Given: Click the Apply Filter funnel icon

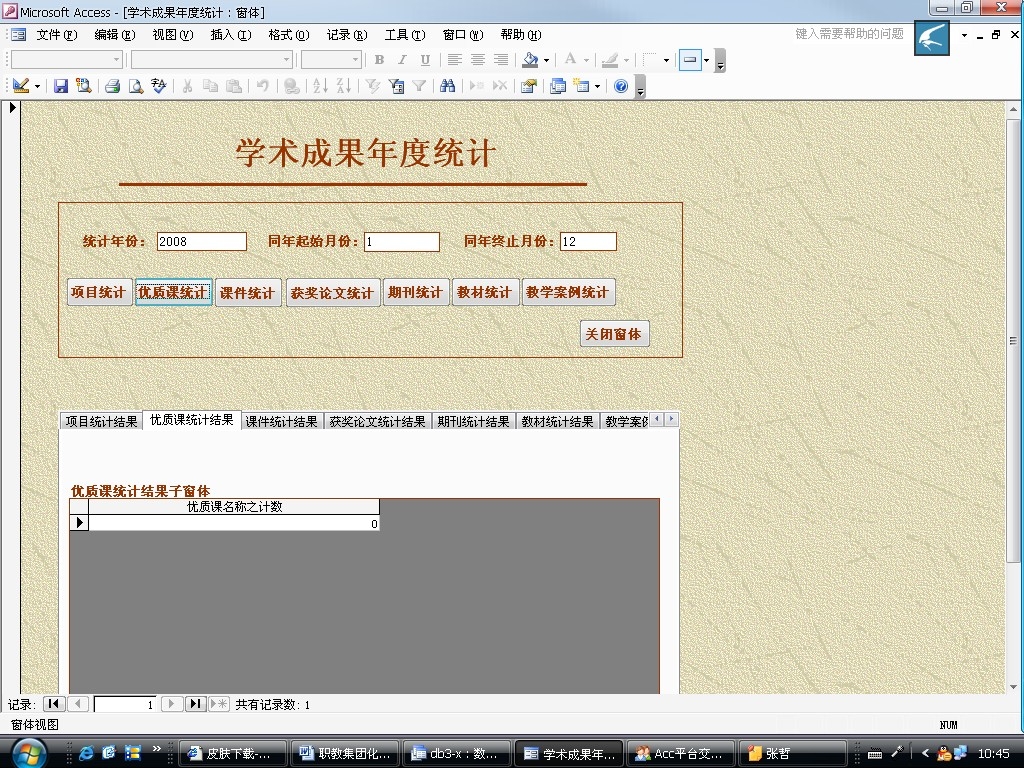Looking at the screenshot, I should (x=419, y=86).
